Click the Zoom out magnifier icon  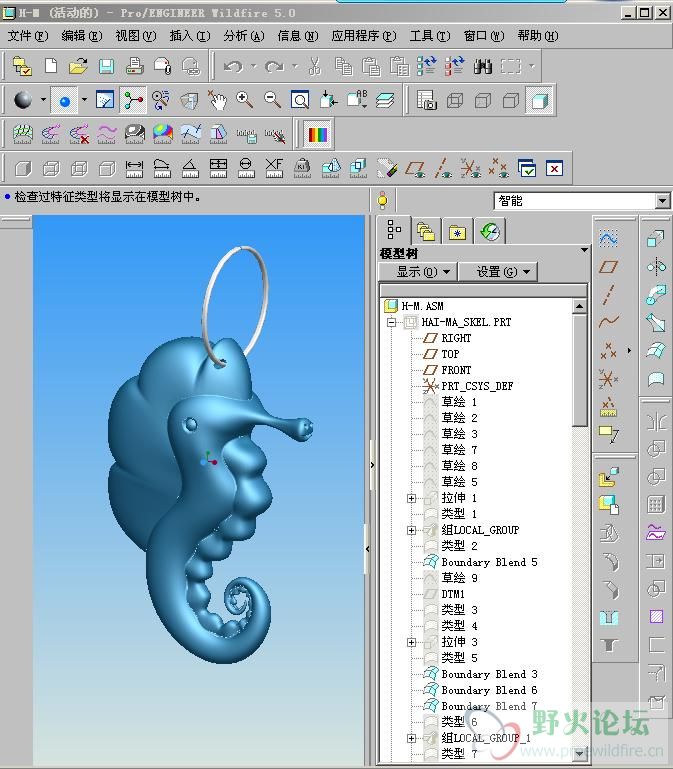tap(272, 100)
